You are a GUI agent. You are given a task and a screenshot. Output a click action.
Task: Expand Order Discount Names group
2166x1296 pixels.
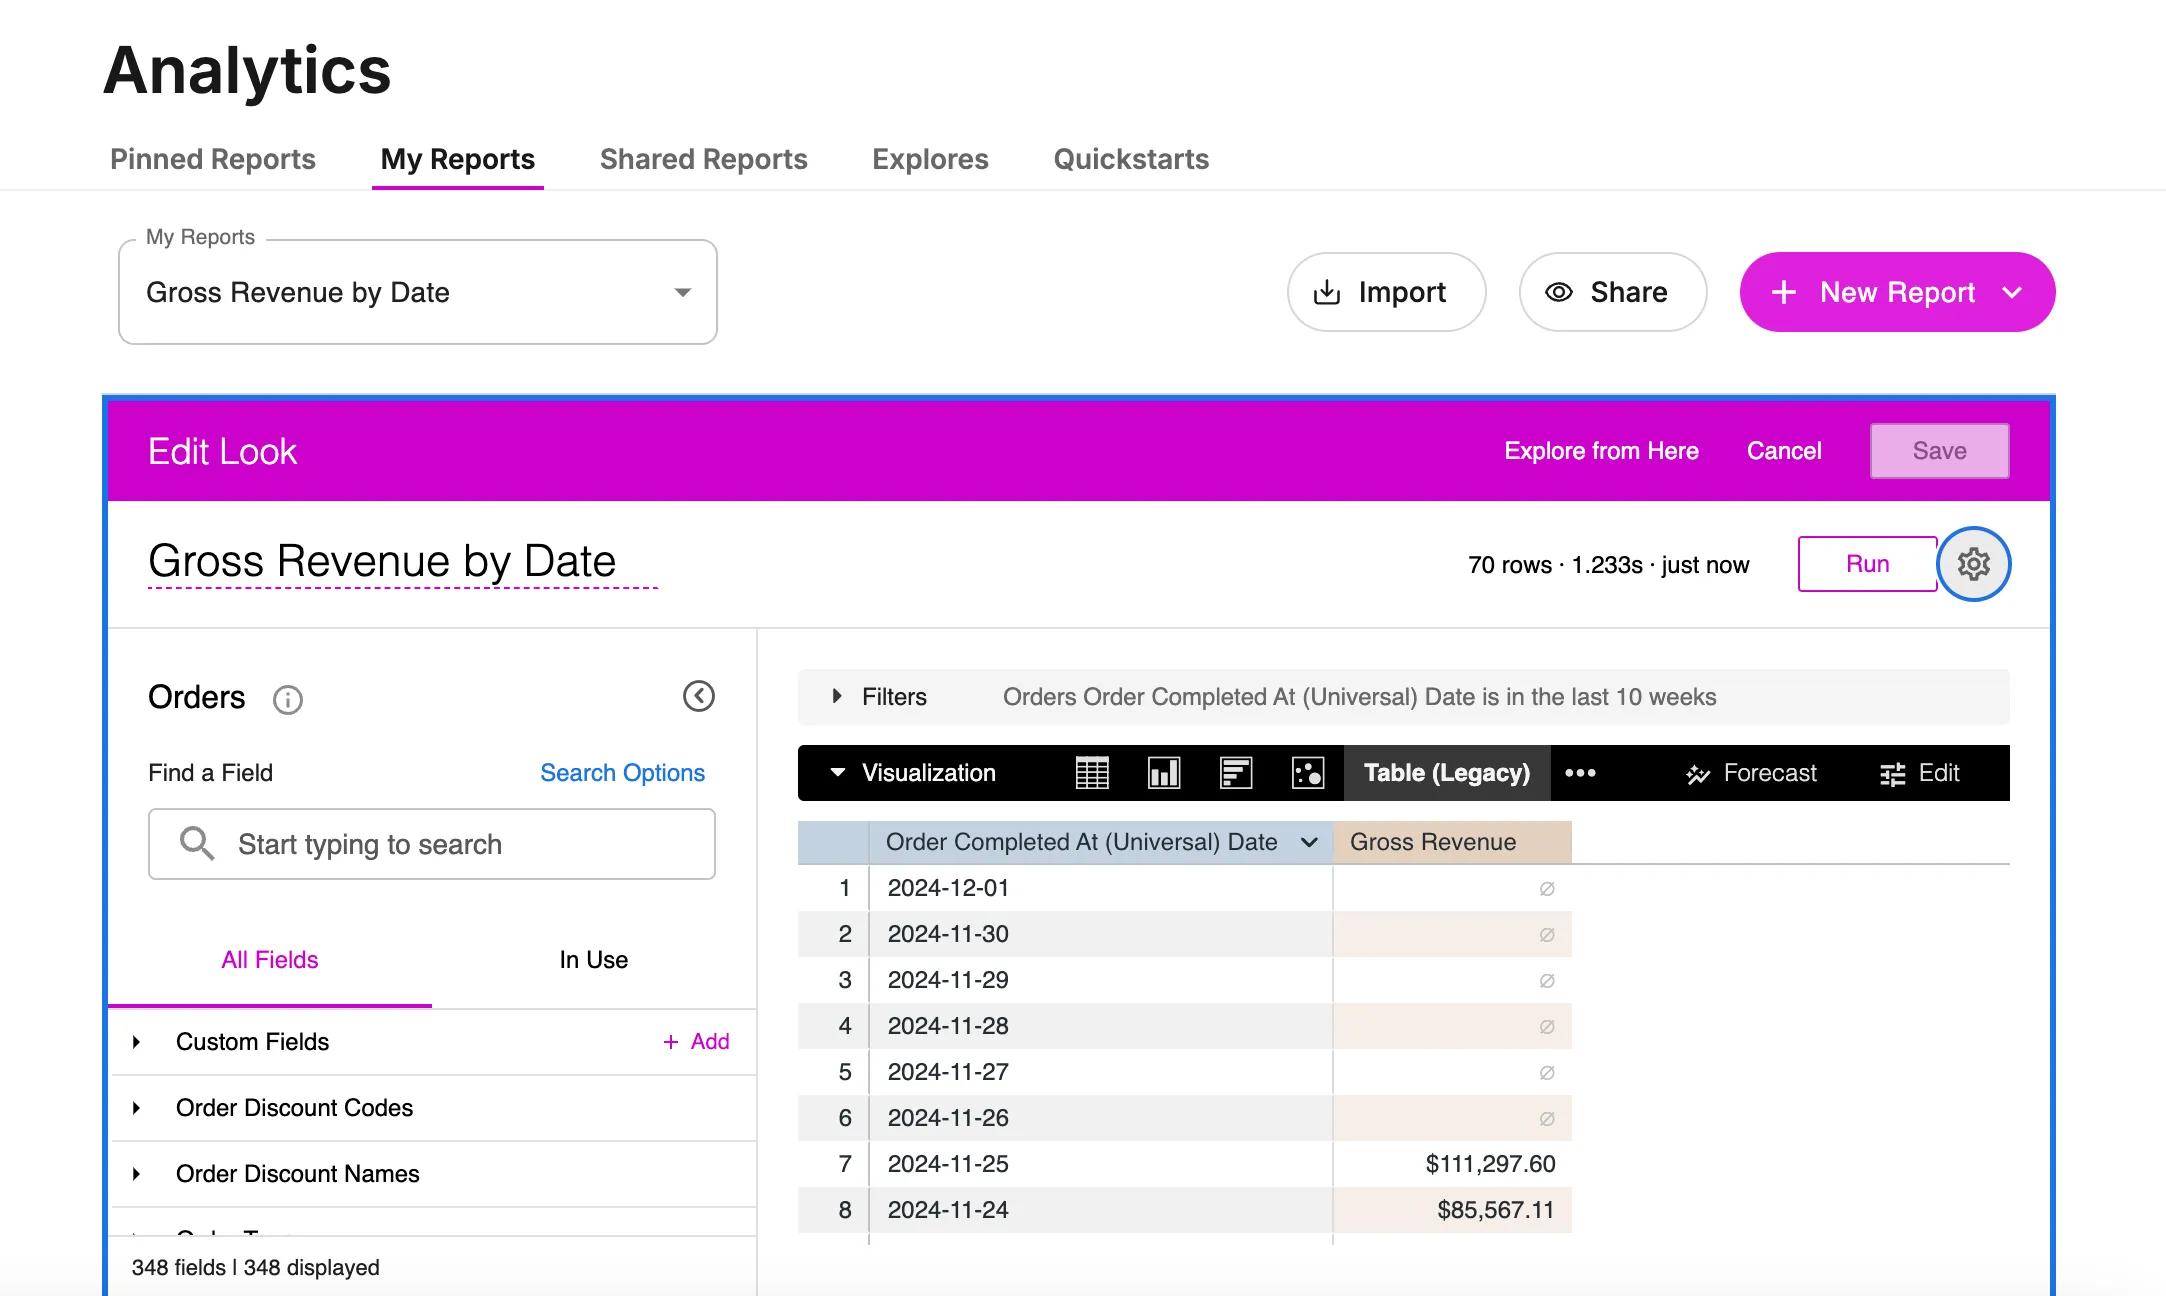(x=136, y=1174)
